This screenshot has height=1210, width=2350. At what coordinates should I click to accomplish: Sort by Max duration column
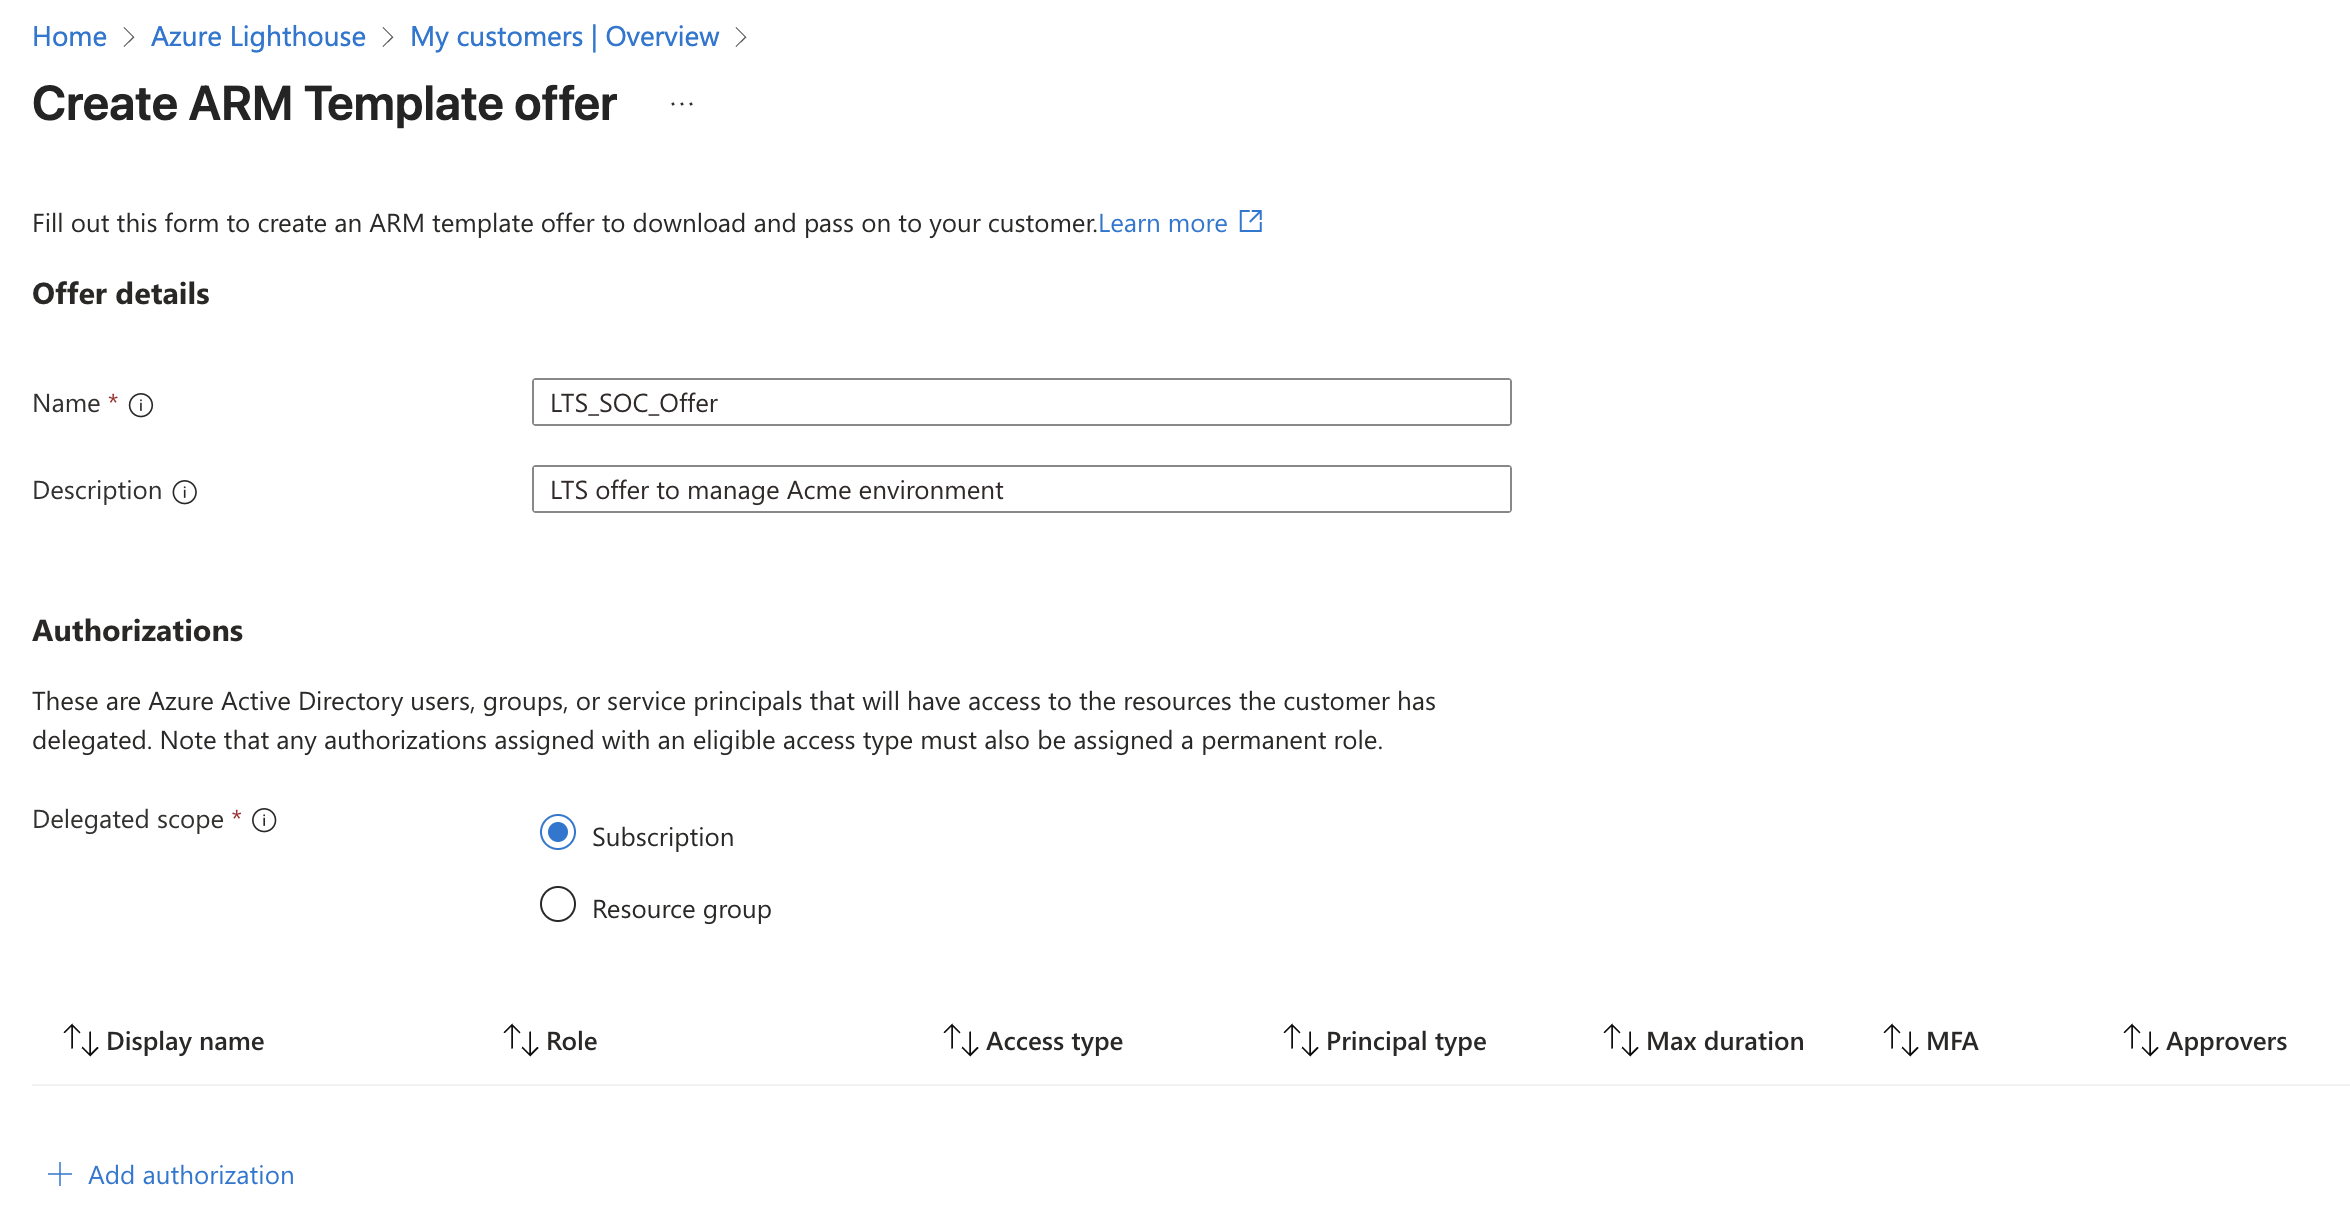(1724, 1041)
